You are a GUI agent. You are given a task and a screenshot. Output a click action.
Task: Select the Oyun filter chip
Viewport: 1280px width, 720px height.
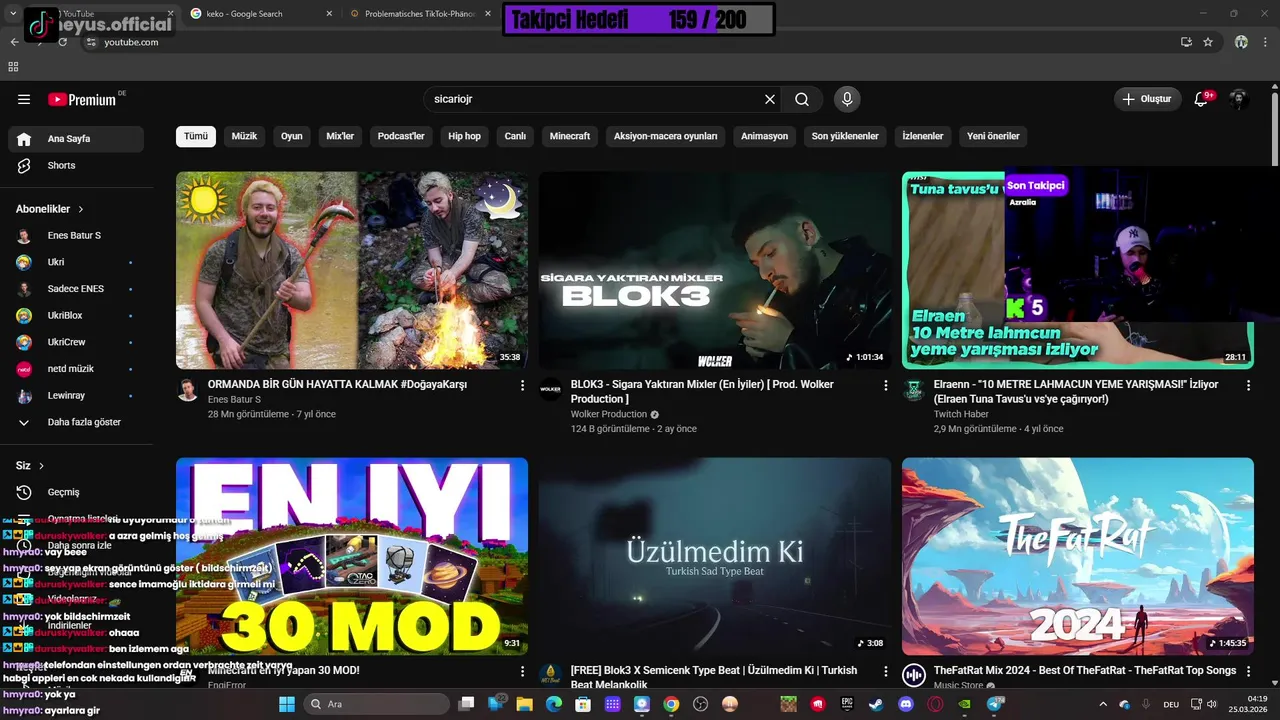[292, 136]
